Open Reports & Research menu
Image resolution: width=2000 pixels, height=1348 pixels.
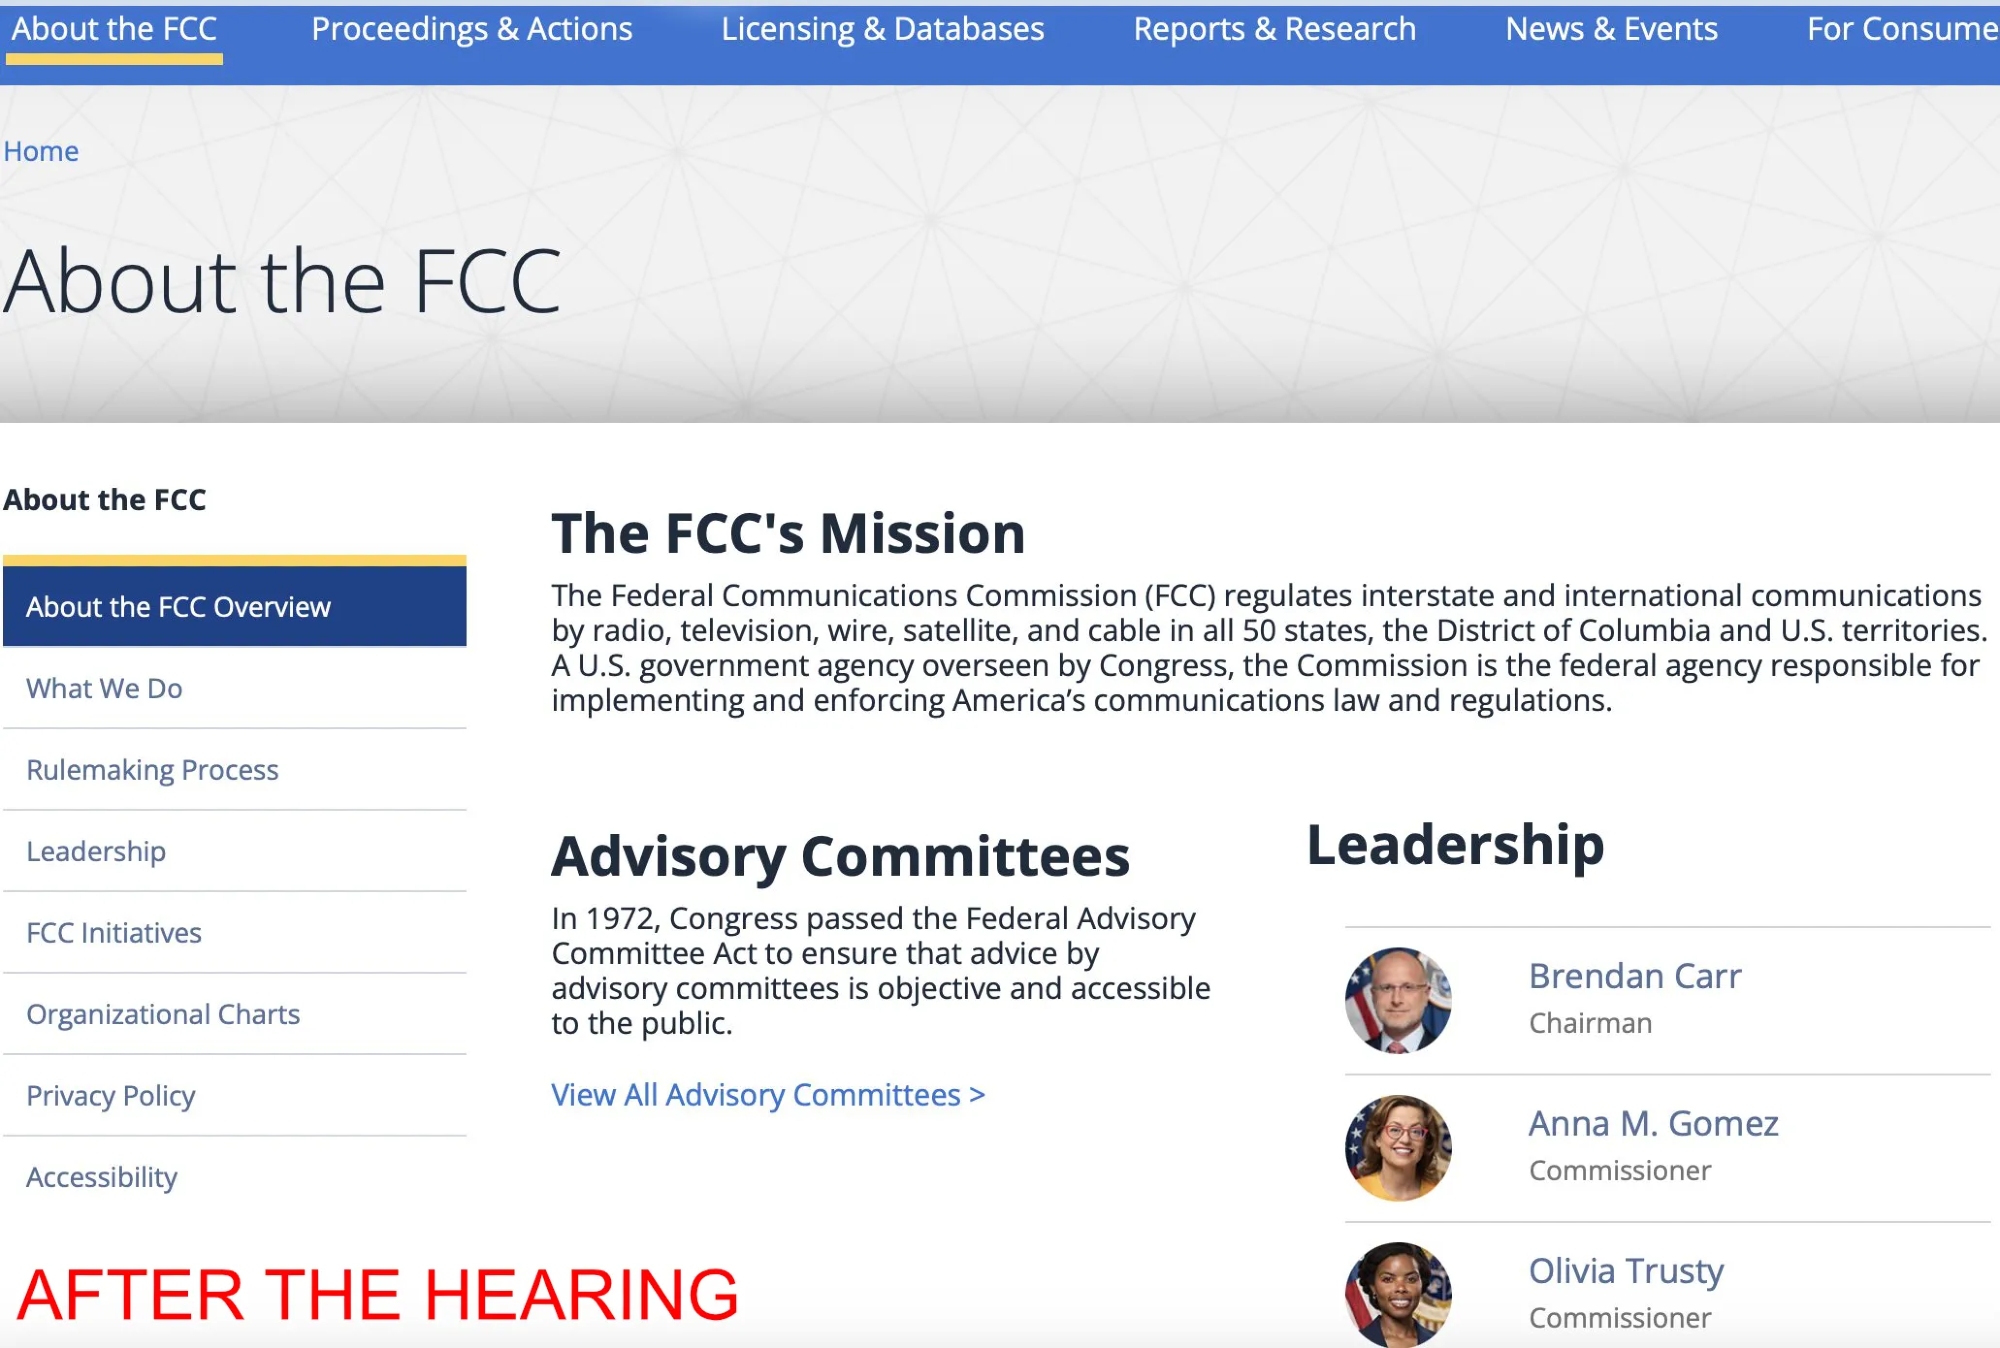click(1274, 30)
